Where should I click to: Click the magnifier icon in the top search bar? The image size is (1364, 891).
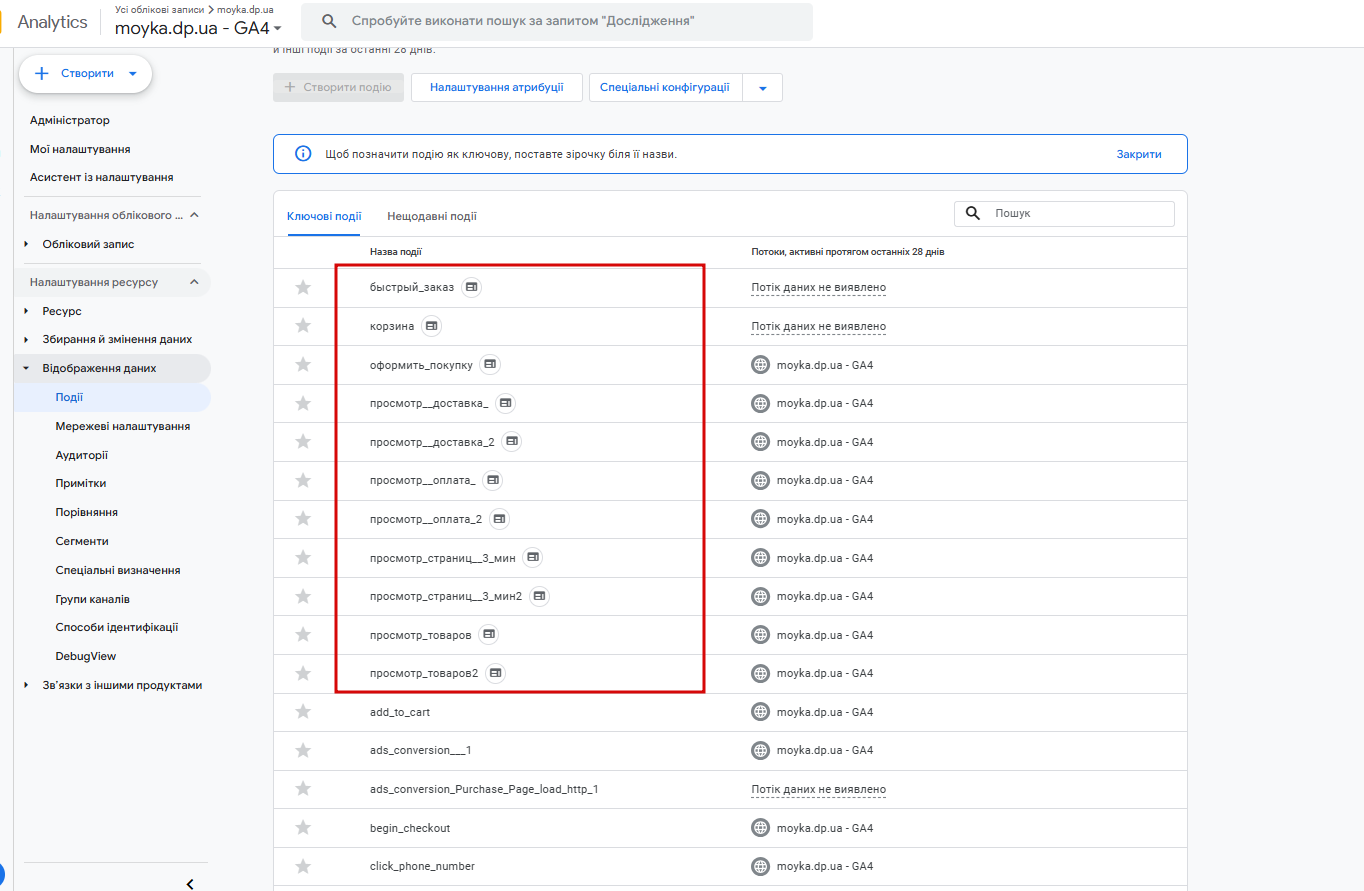[x=329, y=21]
